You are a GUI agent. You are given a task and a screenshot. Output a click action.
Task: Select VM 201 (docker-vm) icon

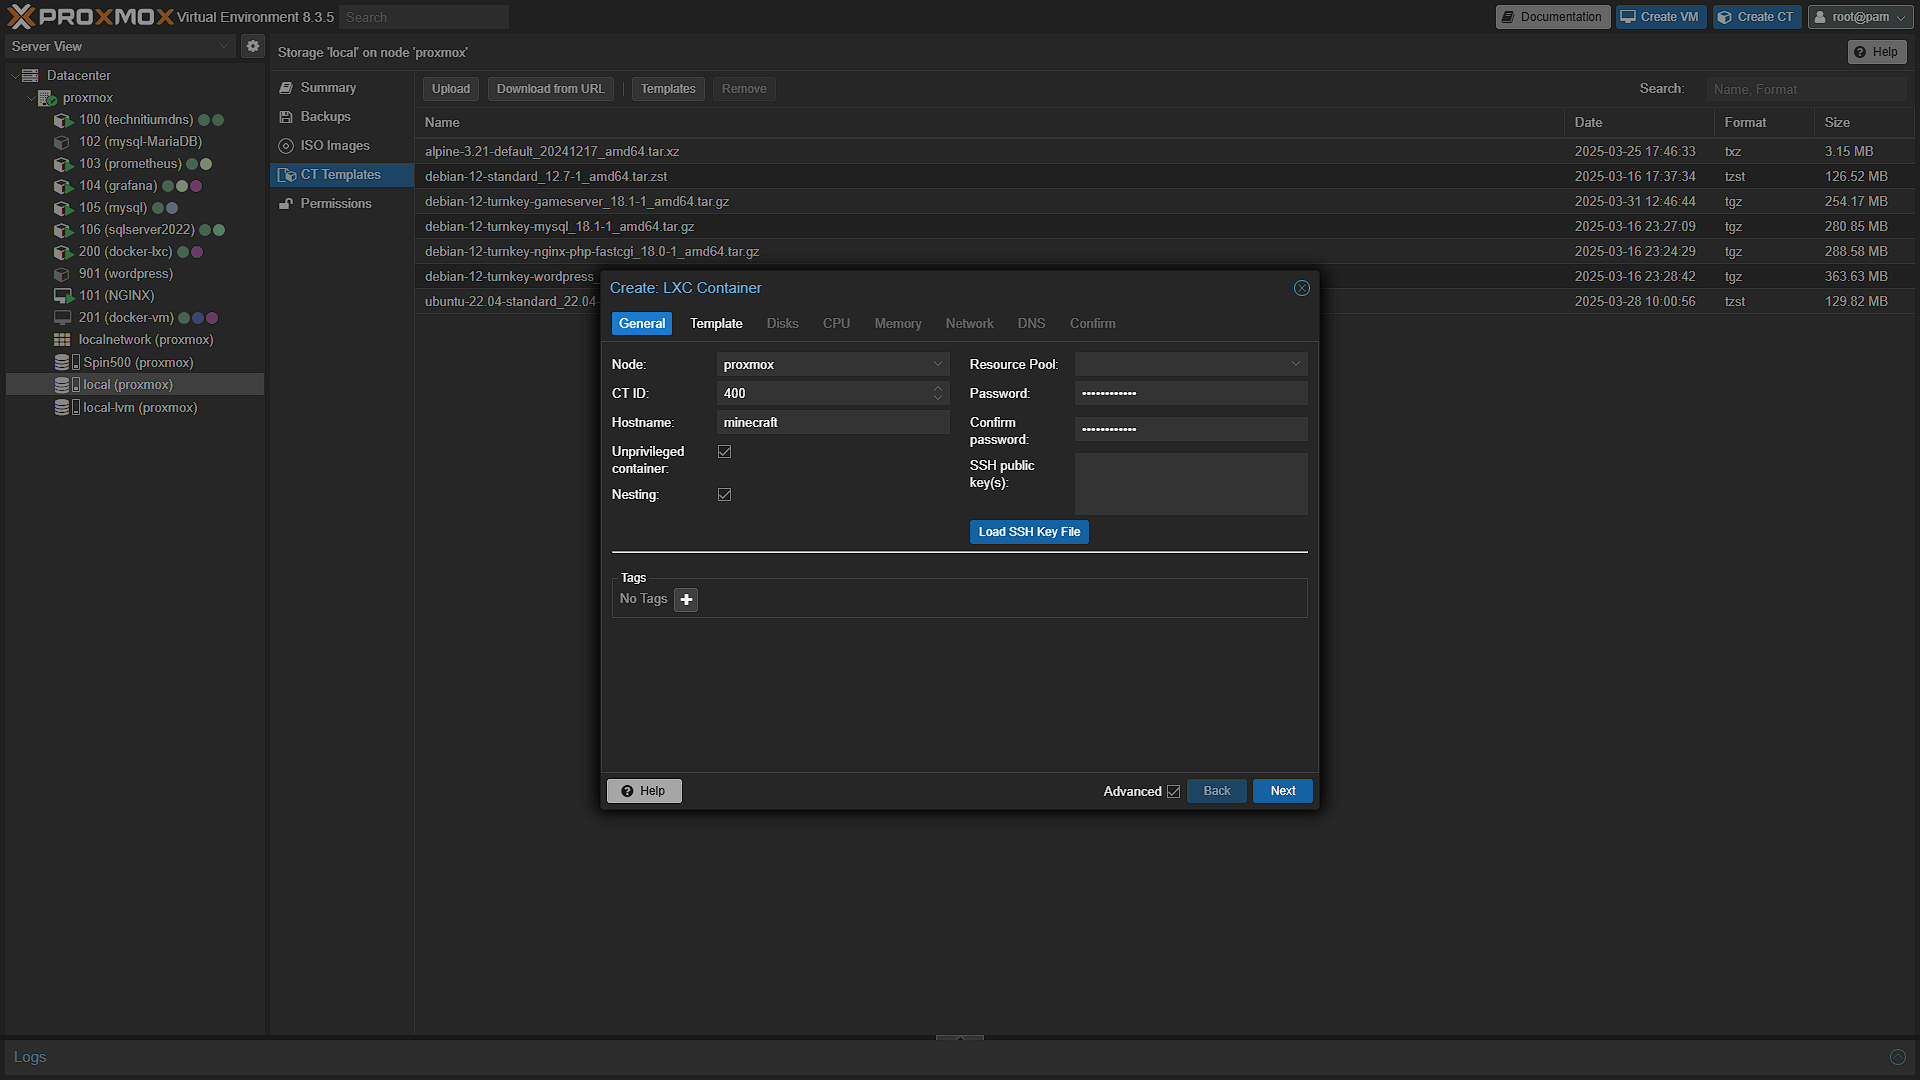pyautogui.click(x=63, y=318)
